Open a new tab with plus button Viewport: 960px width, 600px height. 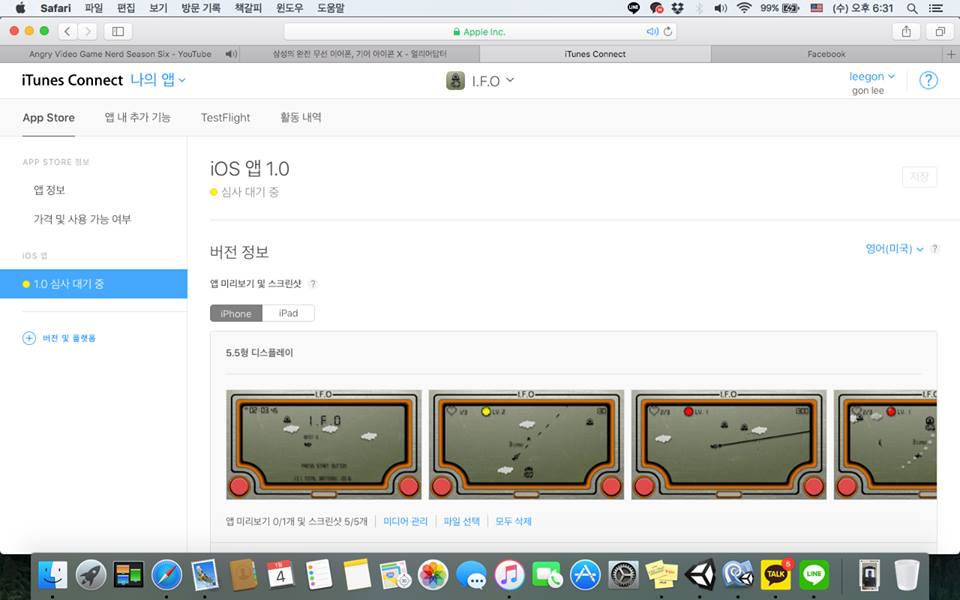[x=951, y=54]
